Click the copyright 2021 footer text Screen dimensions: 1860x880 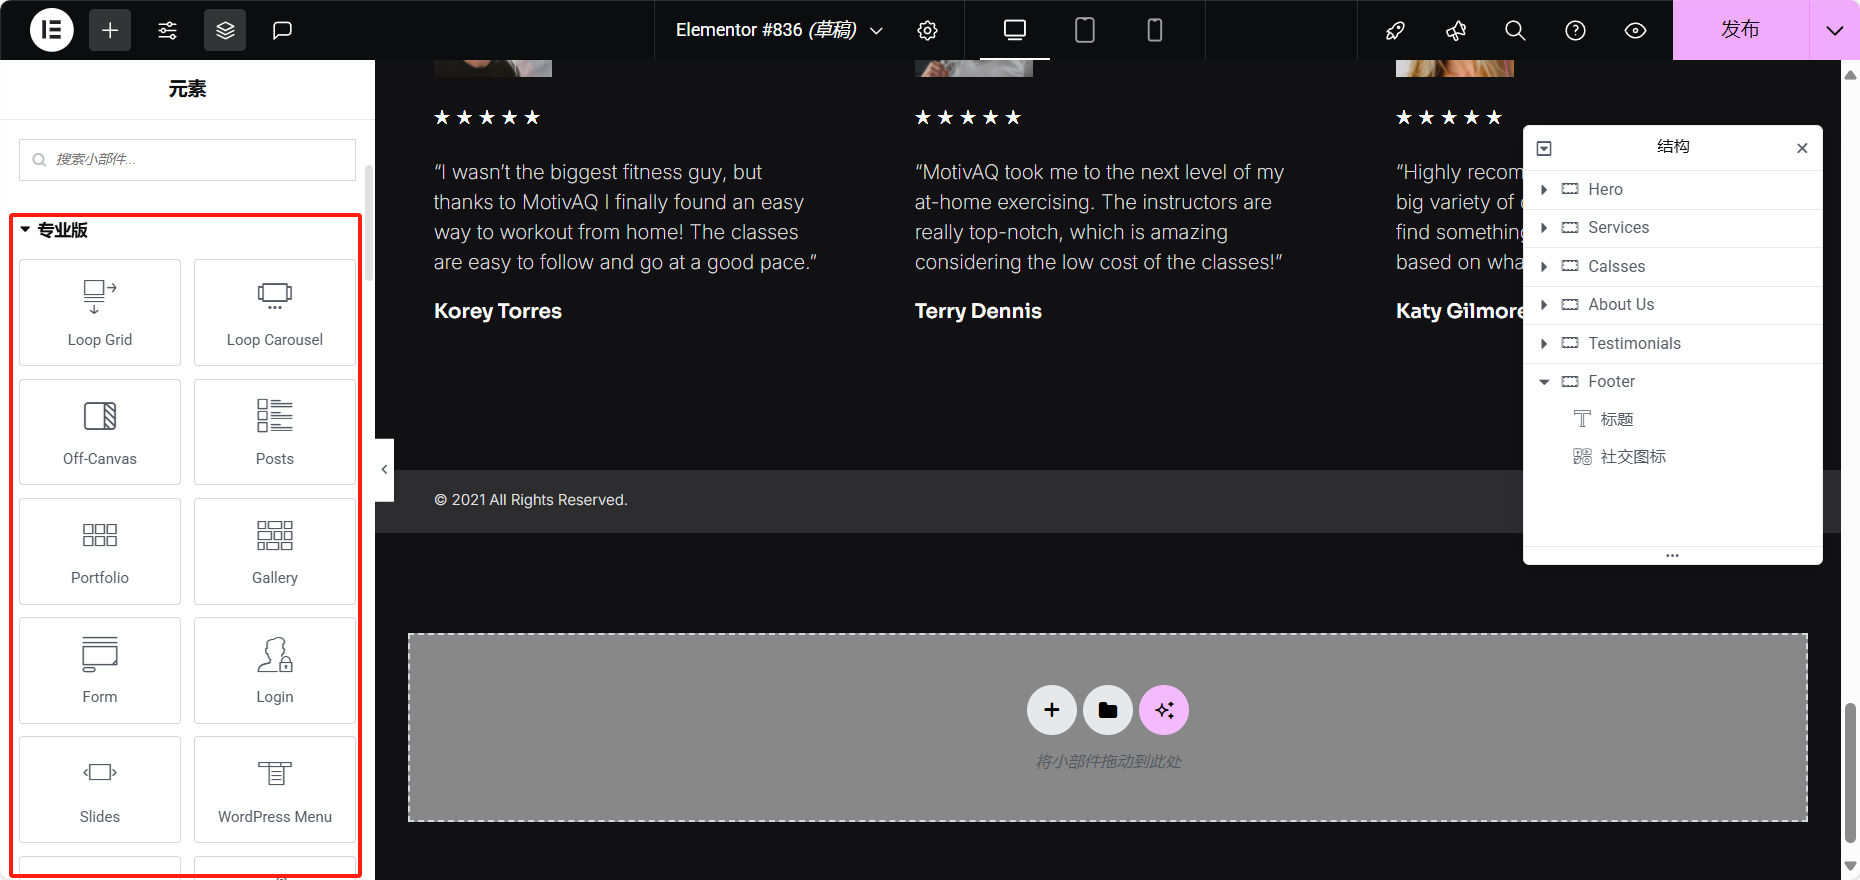tap(531, 500)
